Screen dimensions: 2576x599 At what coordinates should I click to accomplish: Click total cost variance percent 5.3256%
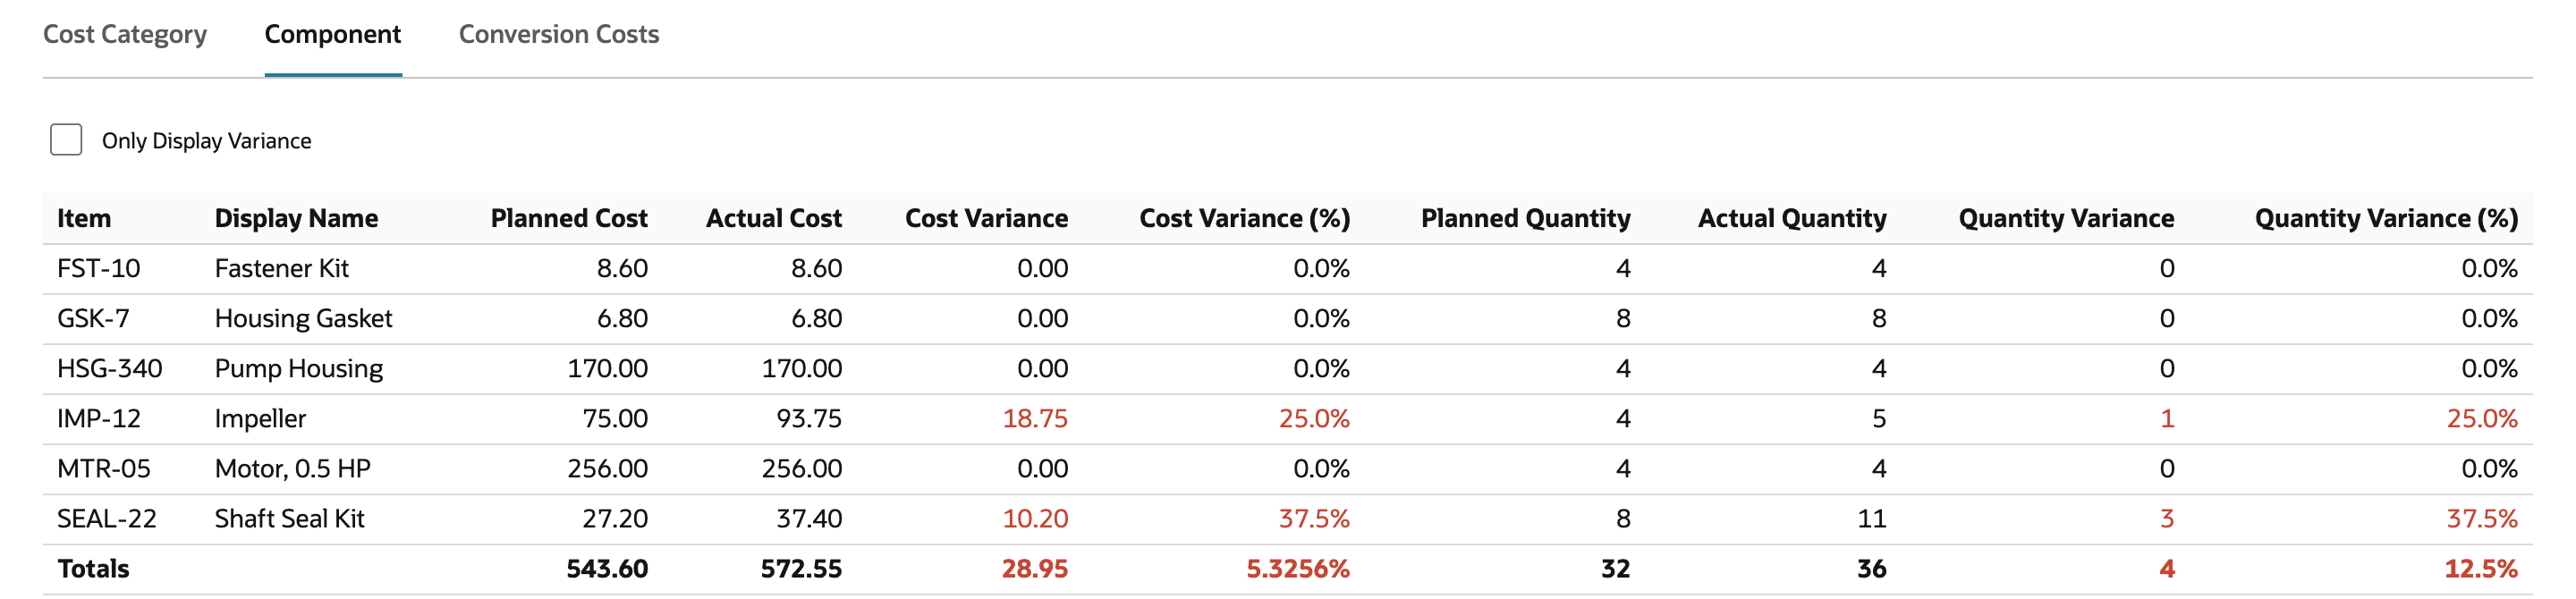click(x=1298, y=568)
